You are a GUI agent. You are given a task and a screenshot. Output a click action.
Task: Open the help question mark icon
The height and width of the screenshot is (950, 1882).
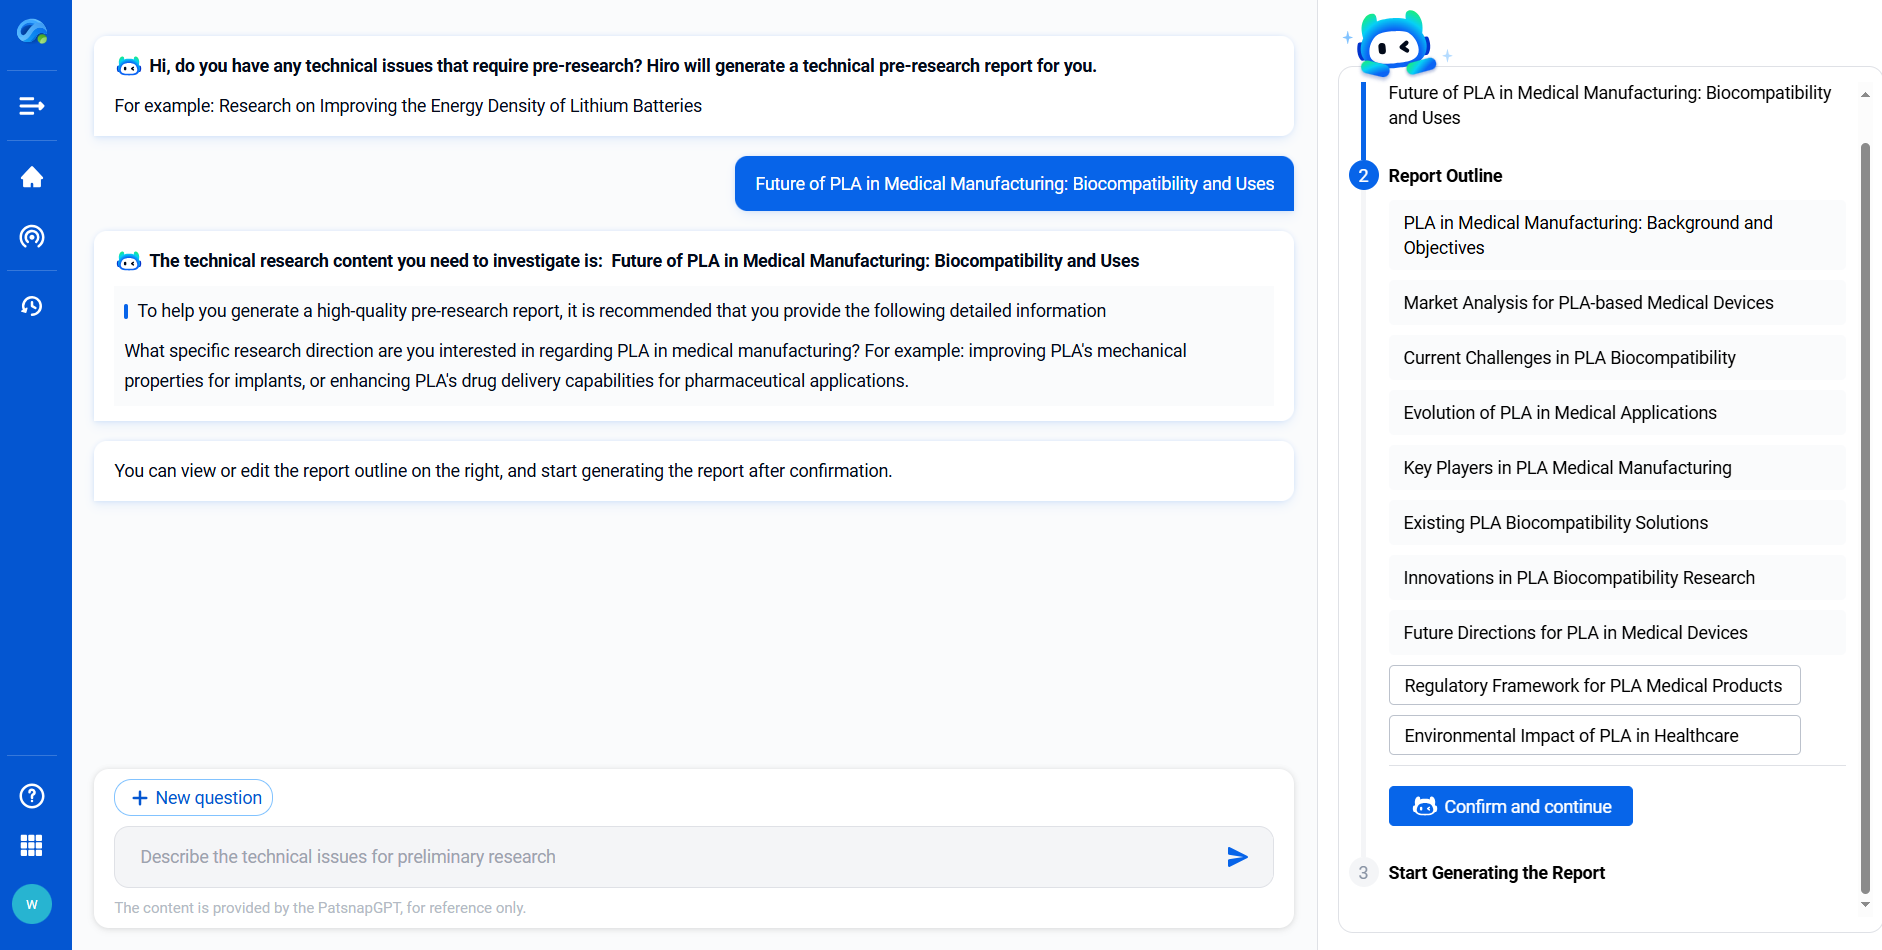[x=32, y=796]
